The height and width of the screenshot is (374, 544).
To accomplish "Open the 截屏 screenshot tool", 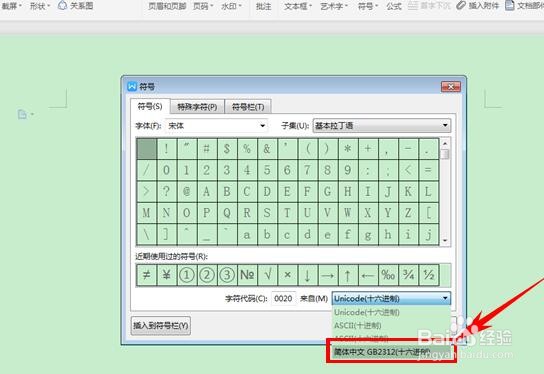I will tap(11, 6).
